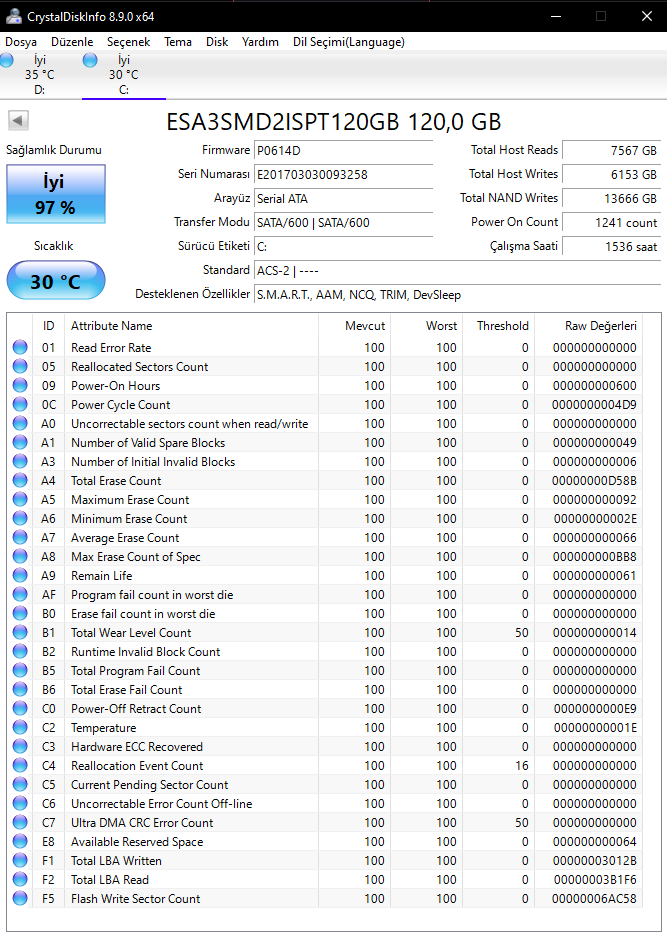Click the status orb for Remain Life
The width and height of the screenshot is (667, 932).
20,575
